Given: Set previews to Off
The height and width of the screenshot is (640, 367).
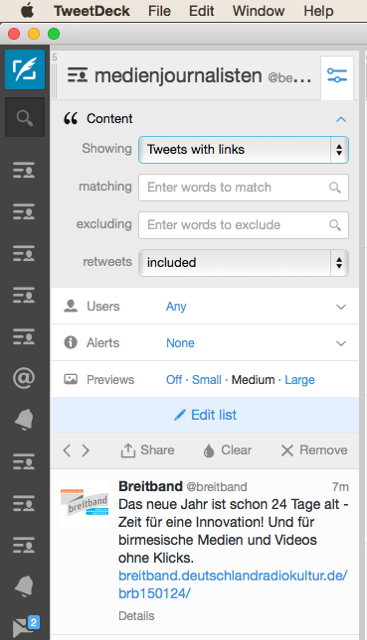Looking at the screenshot, I should pyautogui.click(x=174, y=380).
